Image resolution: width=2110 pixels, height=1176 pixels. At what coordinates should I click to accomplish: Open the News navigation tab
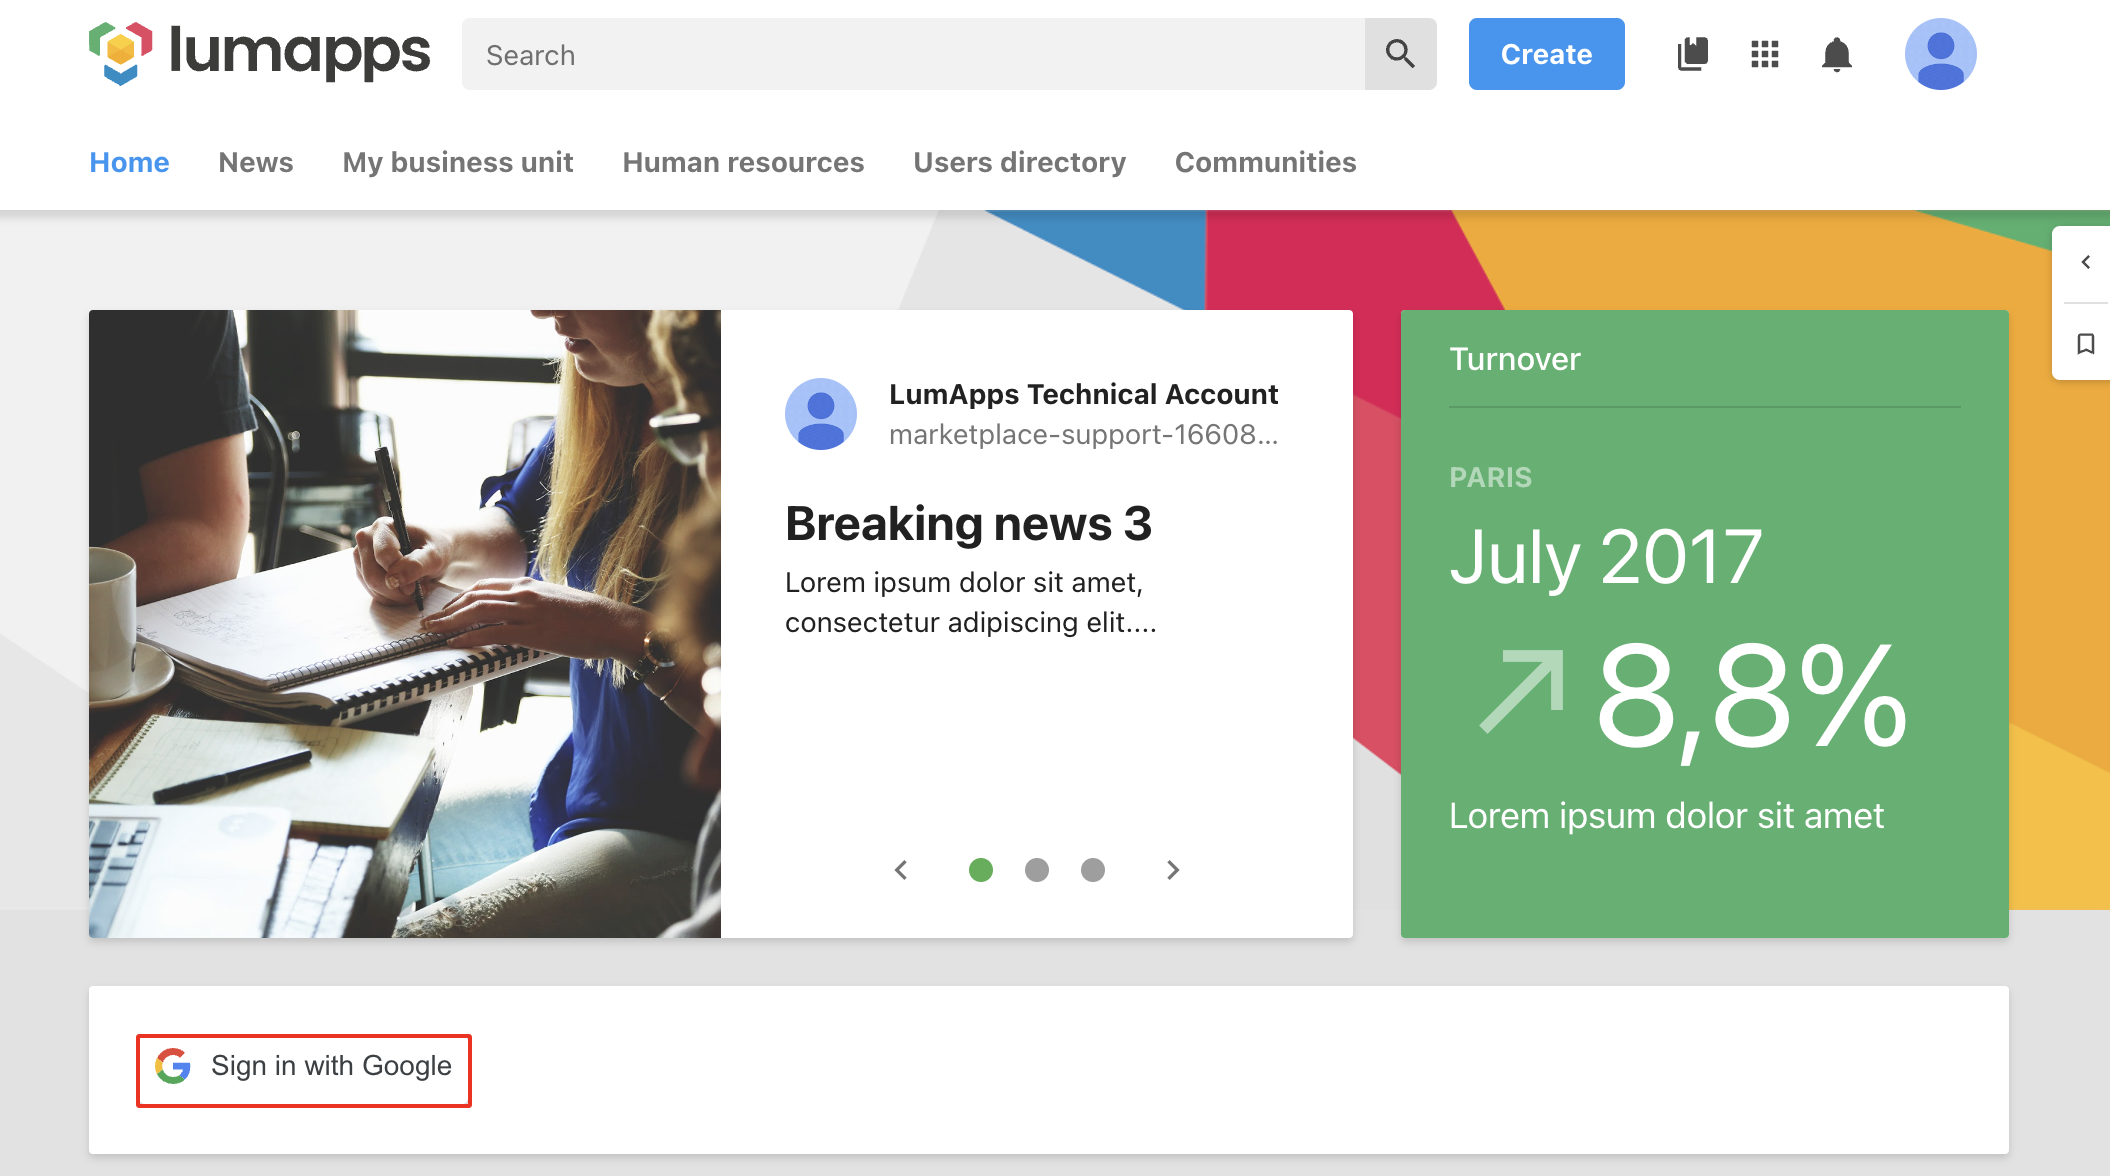(x=256, y=162)
